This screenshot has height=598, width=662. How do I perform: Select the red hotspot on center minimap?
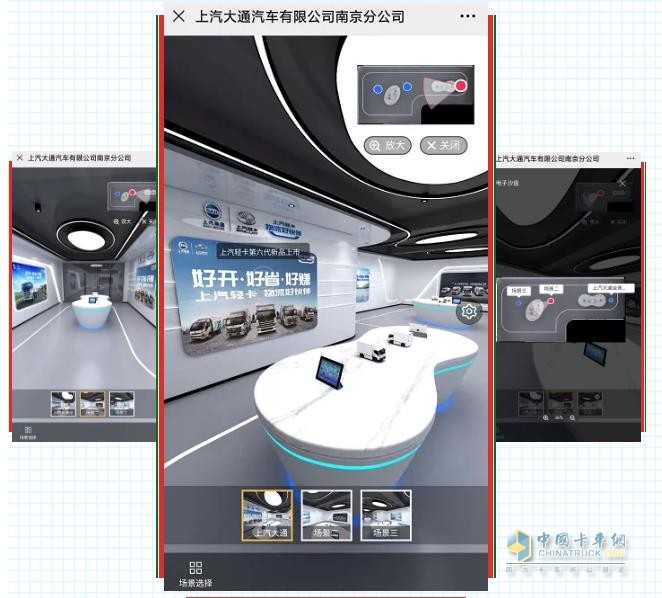[x=461, y=86]
